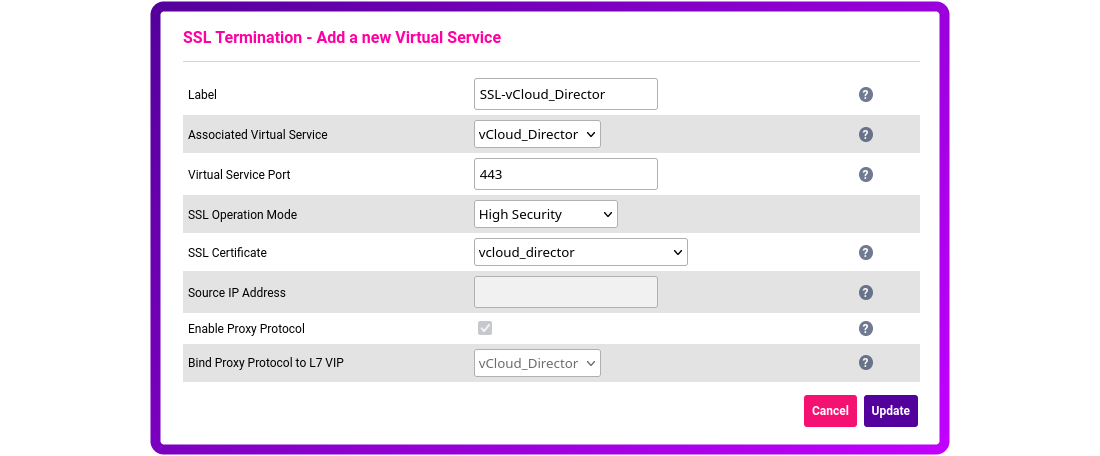The image size is (1100, 456).
Task: Open the Associated Virtual Service dropdown
Action: click(x=537, y=134)
